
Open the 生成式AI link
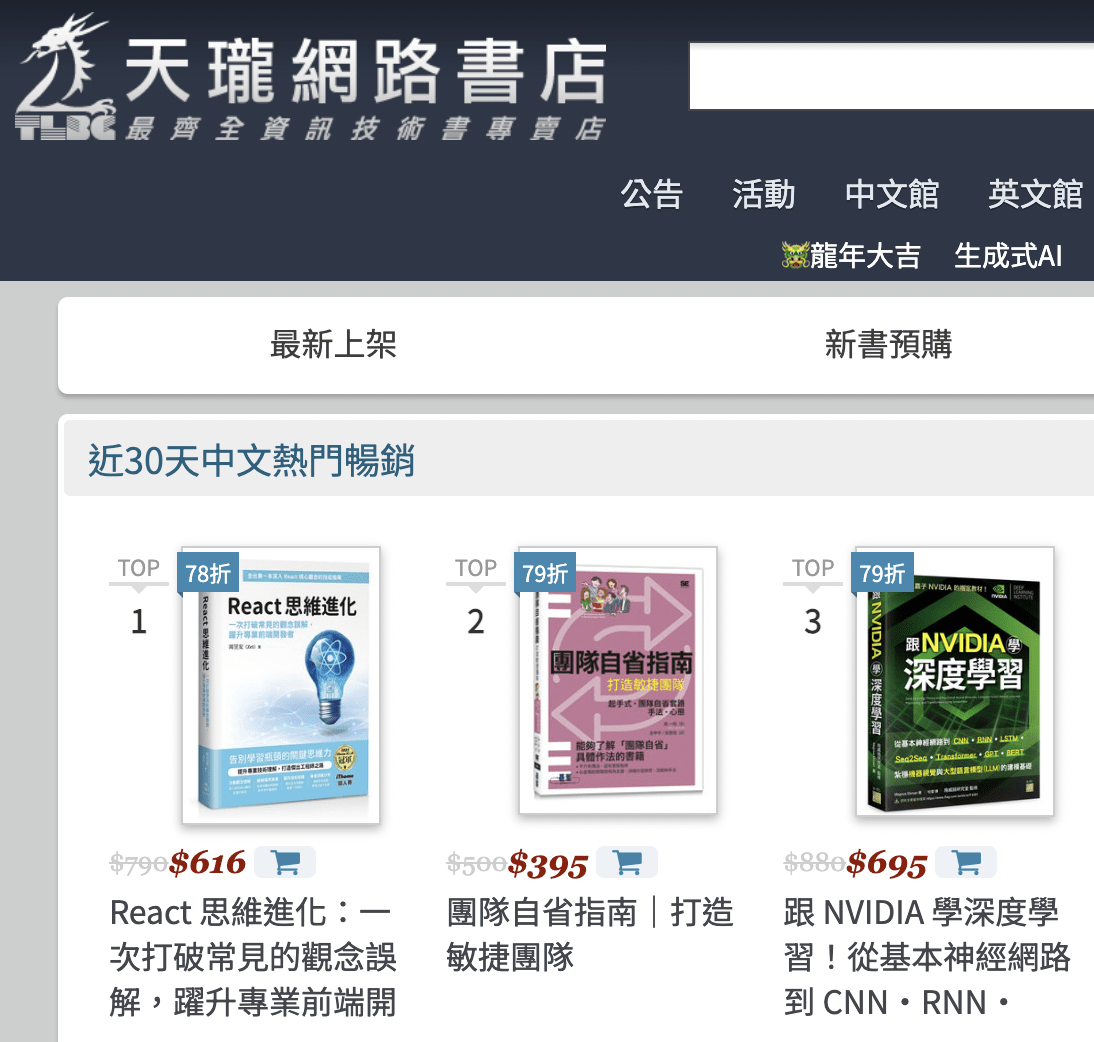point(1008,255)
